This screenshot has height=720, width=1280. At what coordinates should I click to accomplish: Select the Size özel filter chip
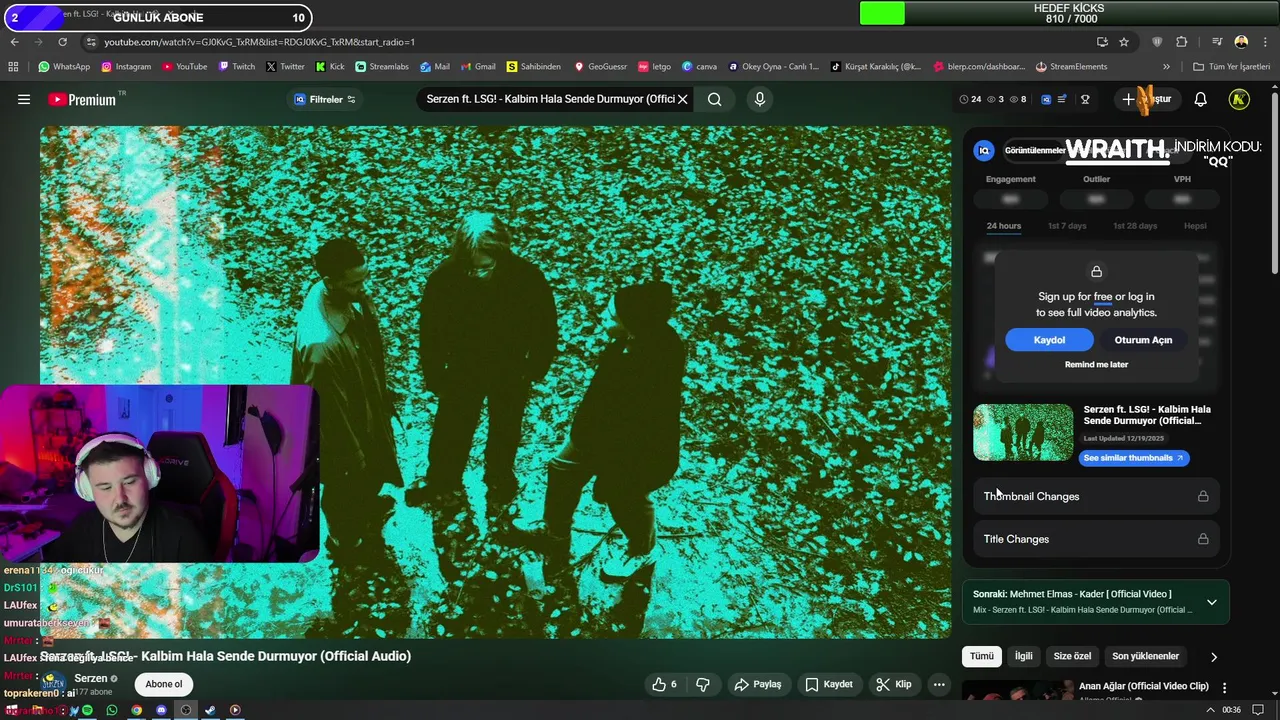1072,656
